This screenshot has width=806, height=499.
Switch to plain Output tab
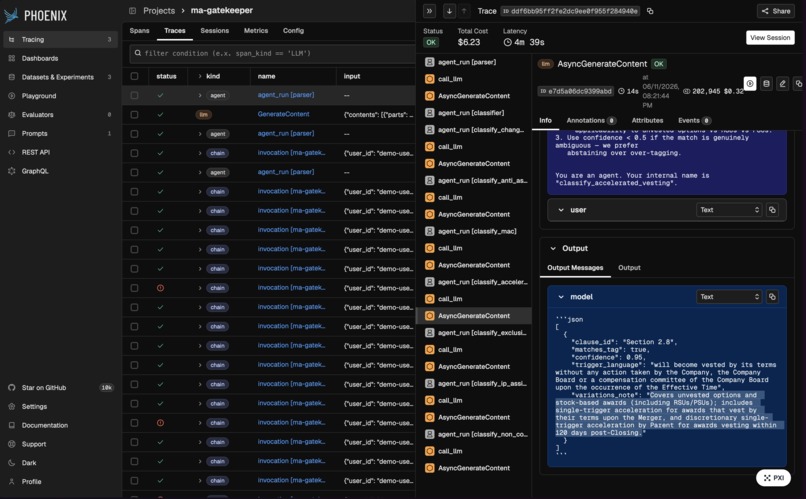[x=629, y=268]
